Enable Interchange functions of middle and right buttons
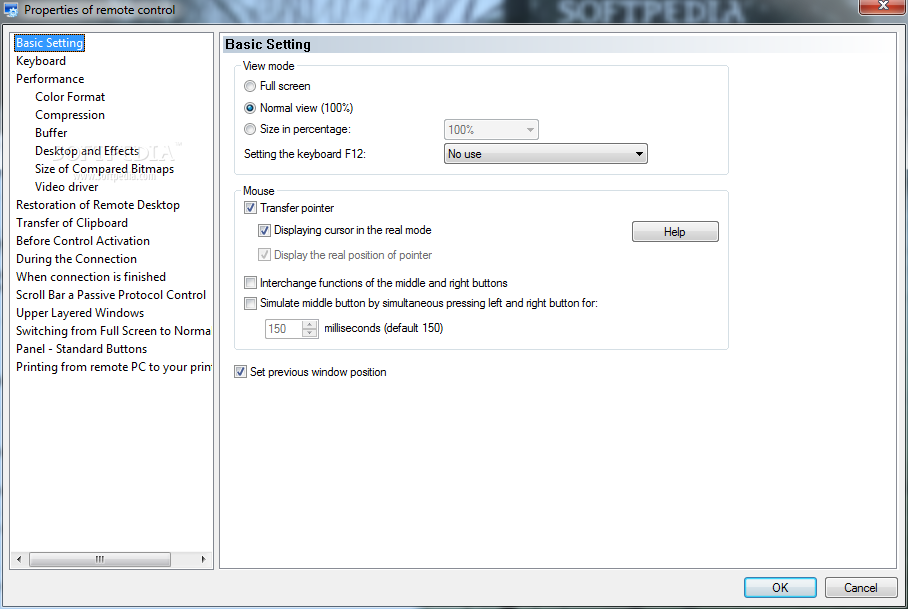The image size is (908, 609). pyautogui.click(x=250, y=283)
